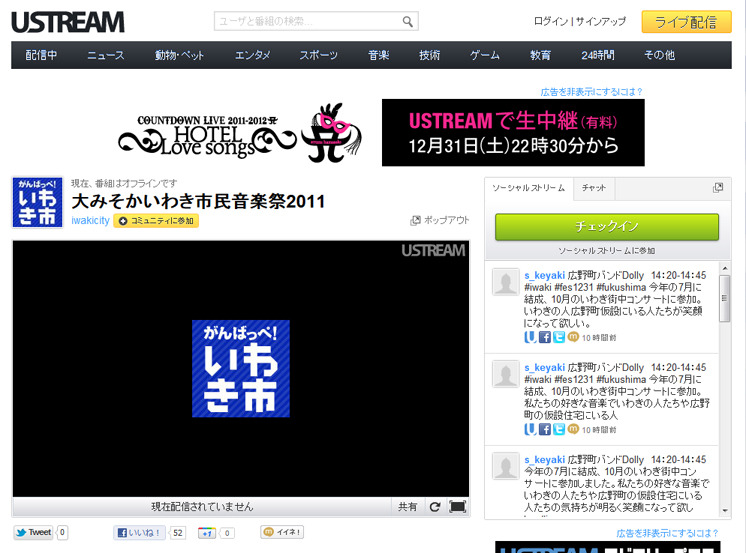Click the mixi イイネ！ button
Viewport: 746px width, 553px height.
click(282, 532)
